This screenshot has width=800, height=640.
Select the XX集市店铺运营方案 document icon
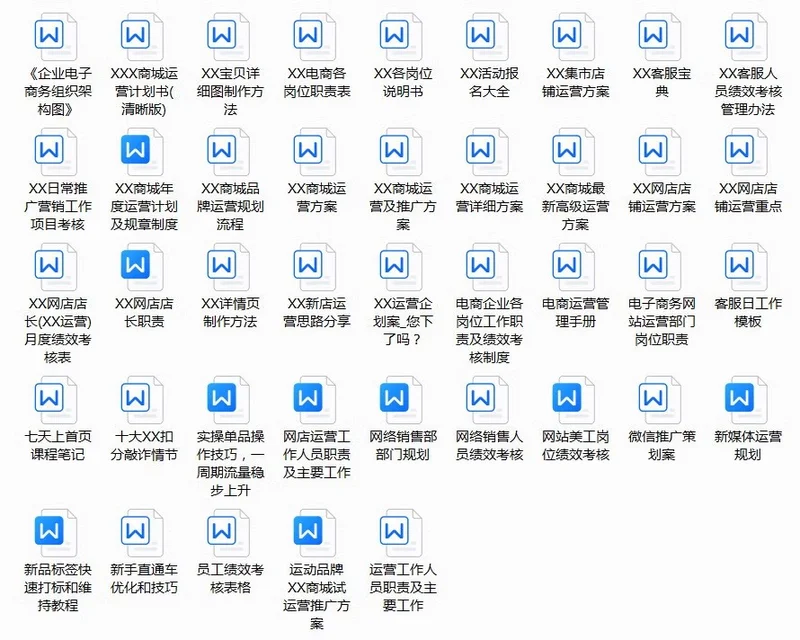[x=573, y=37]
